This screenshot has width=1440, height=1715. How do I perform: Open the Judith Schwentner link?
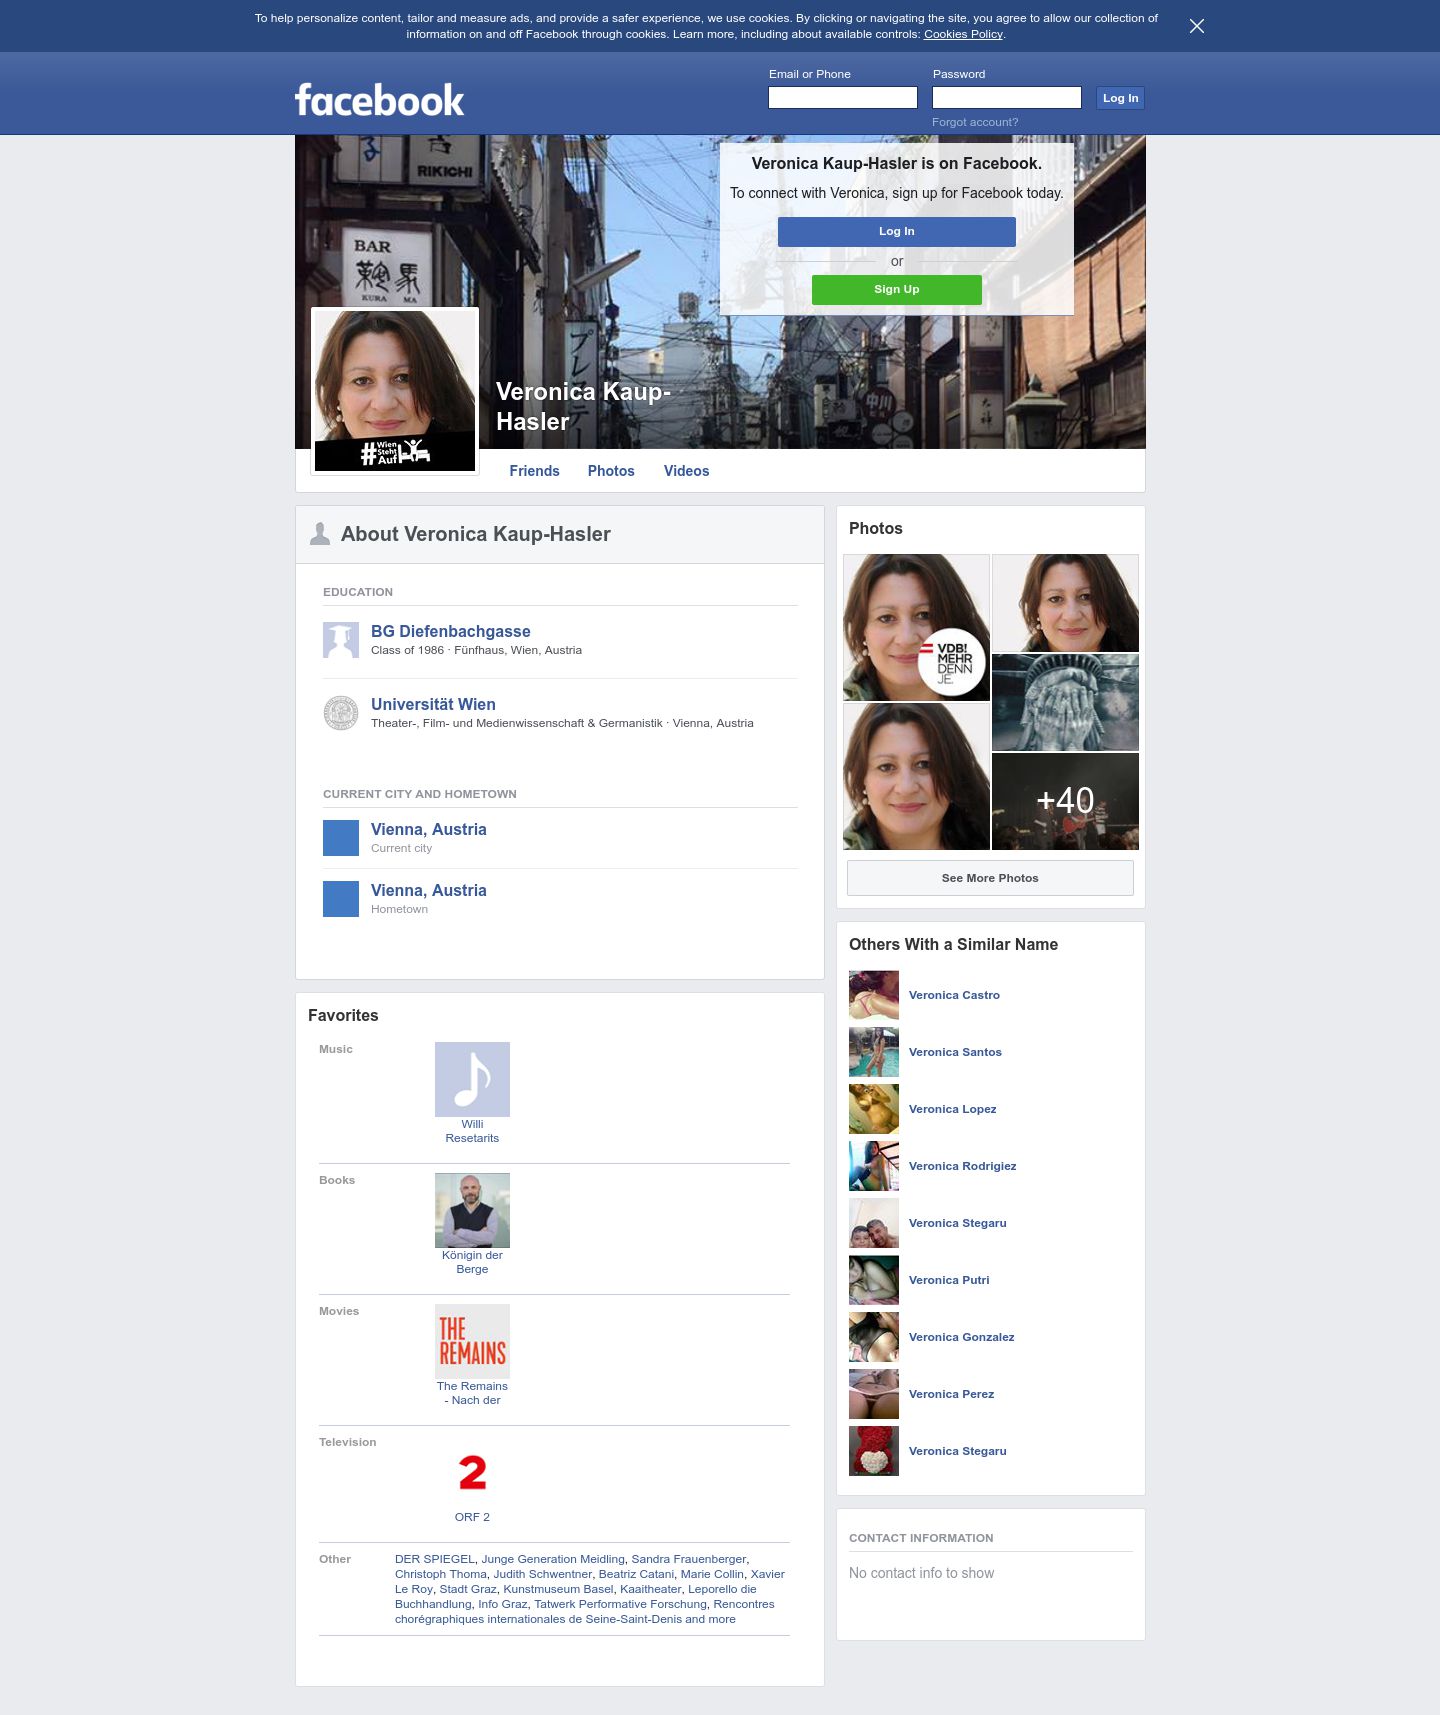pyautogui.click(x=543, y=1574)
